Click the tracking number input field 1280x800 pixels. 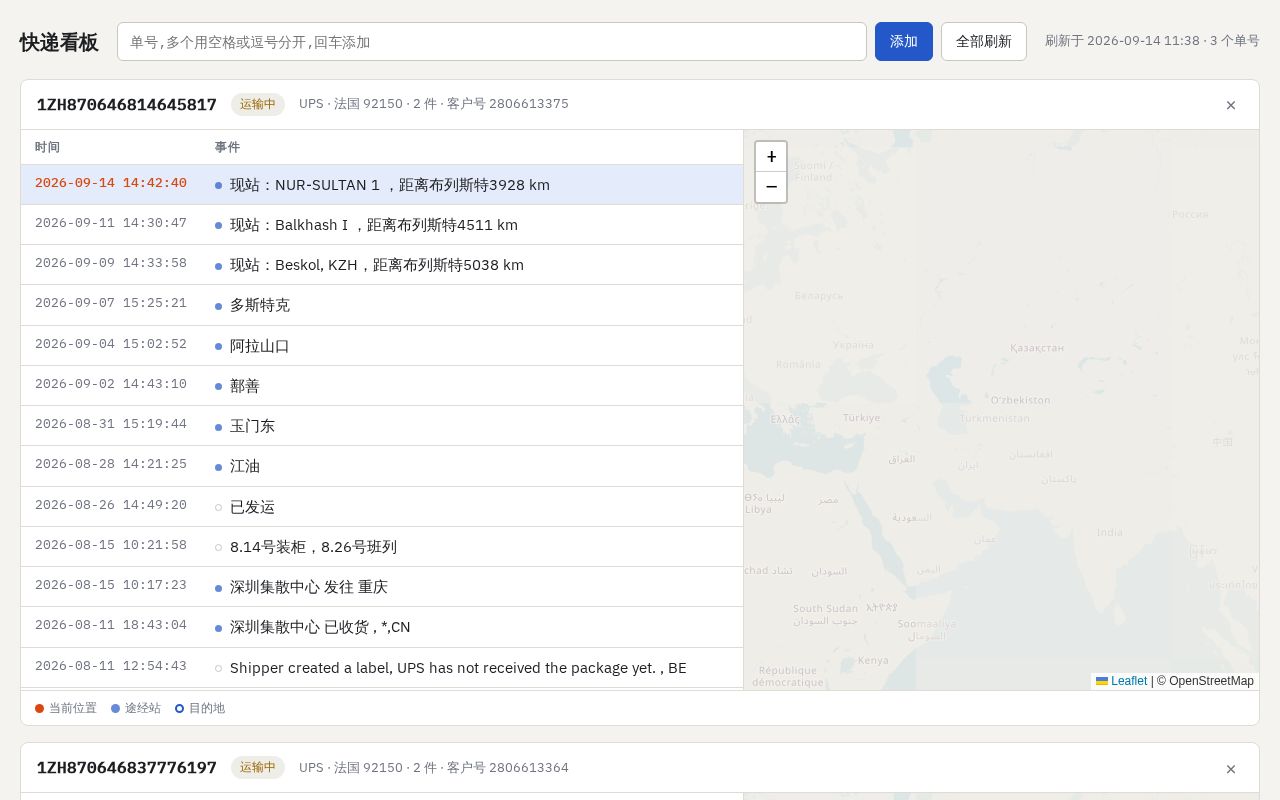pyautogui.click(x=492, y=42)
